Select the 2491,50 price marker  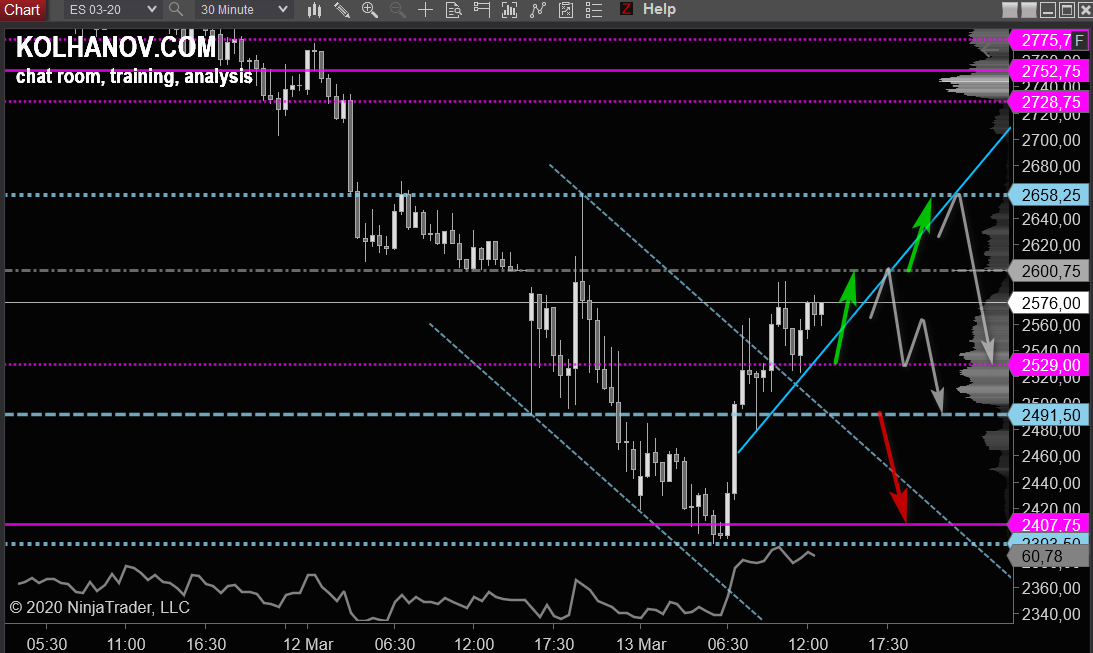[x=1050, y=415]
